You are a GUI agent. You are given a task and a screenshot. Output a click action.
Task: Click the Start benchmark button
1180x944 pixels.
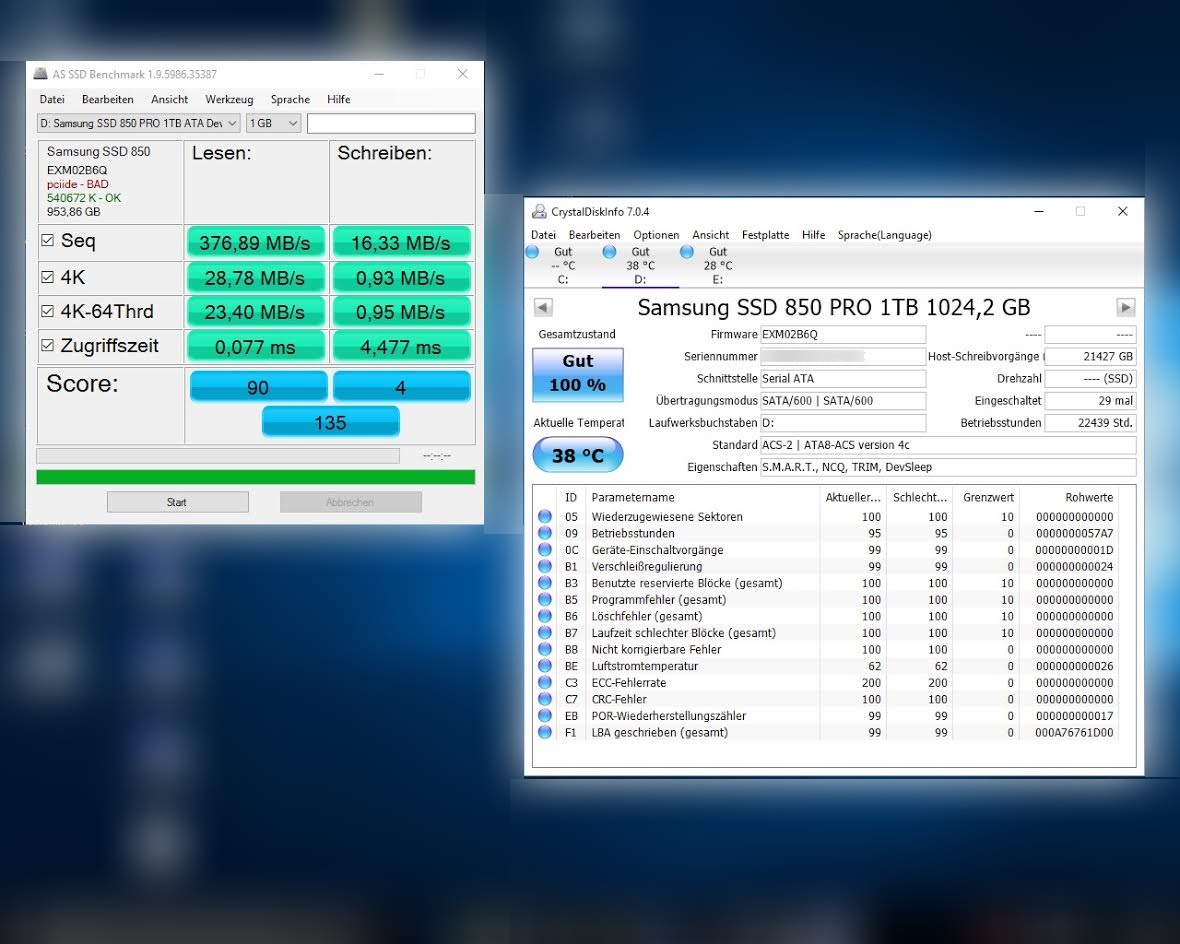(x=178, y=502)
